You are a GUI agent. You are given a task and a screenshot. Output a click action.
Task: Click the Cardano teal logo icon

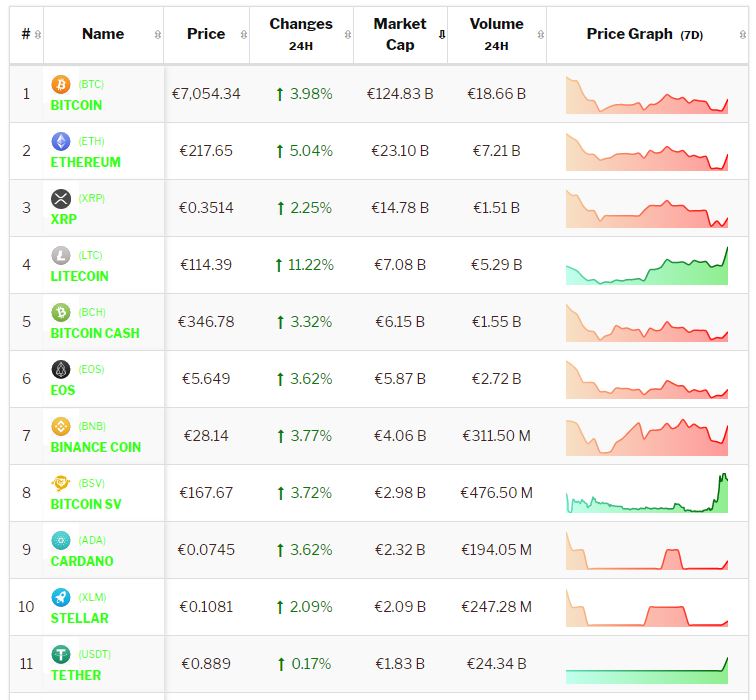tap(61, 540)
